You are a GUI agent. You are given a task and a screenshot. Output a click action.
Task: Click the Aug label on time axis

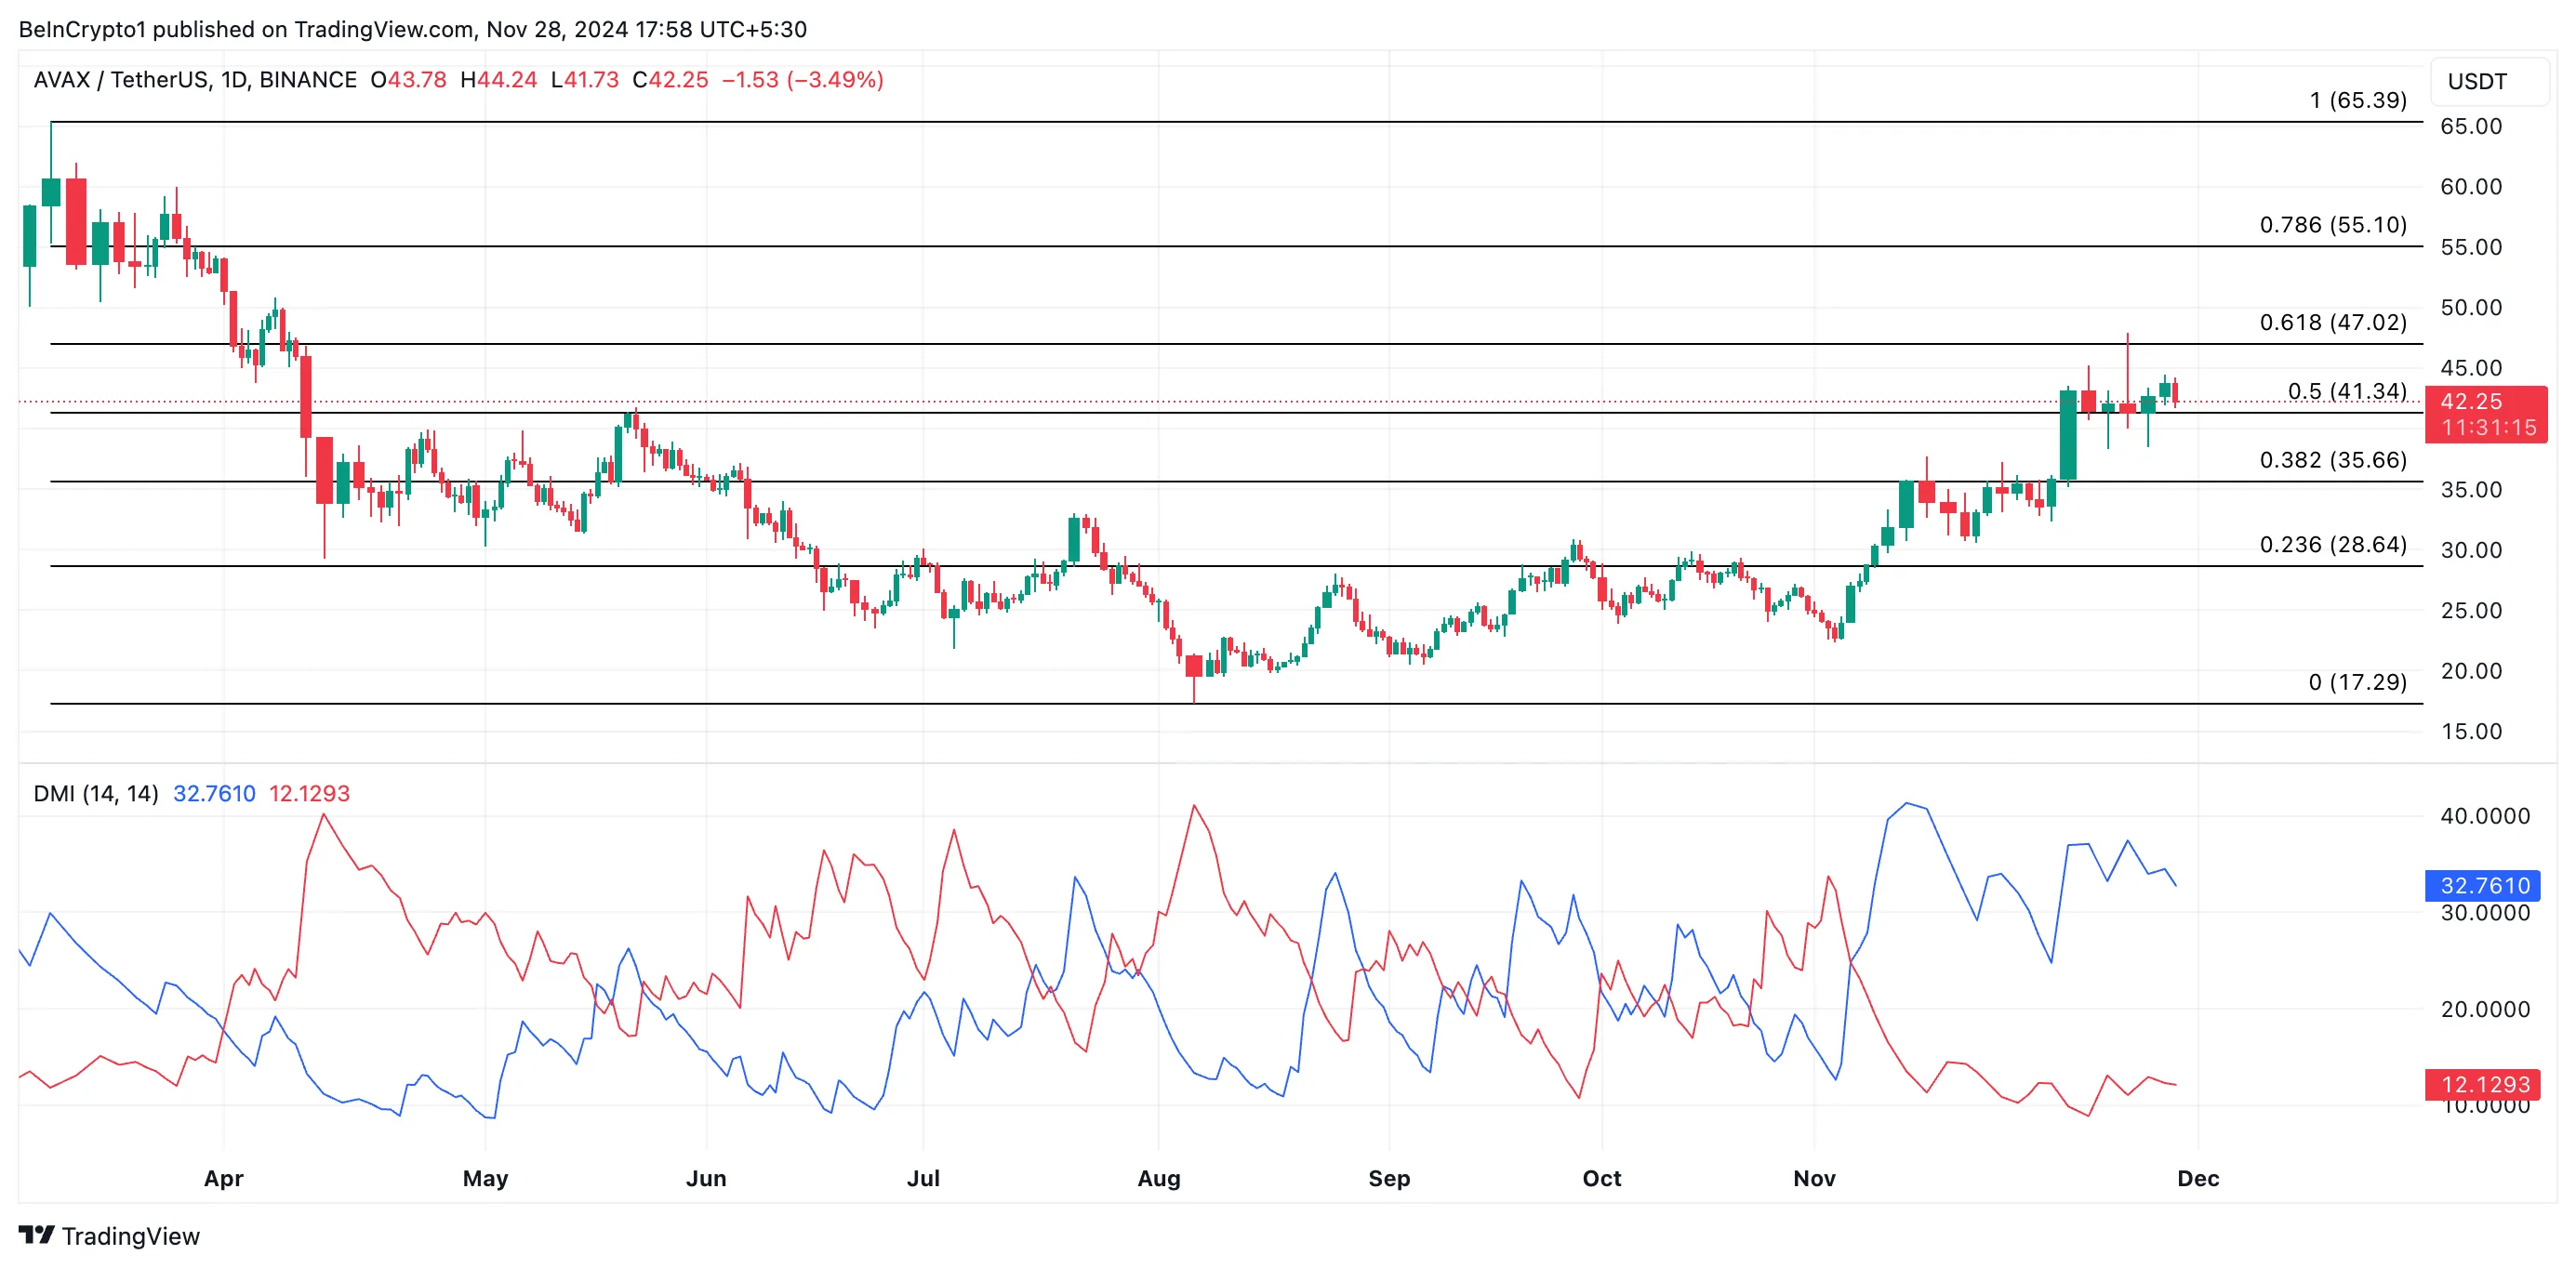[x=1158, y=1178]
